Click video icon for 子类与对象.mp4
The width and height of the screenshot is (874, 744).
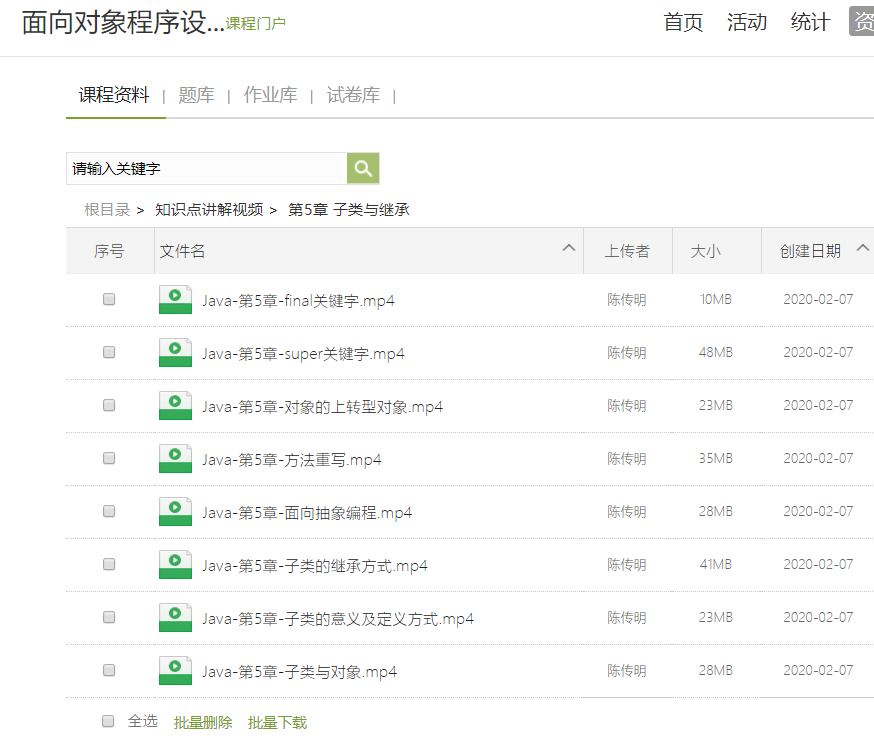175,670
